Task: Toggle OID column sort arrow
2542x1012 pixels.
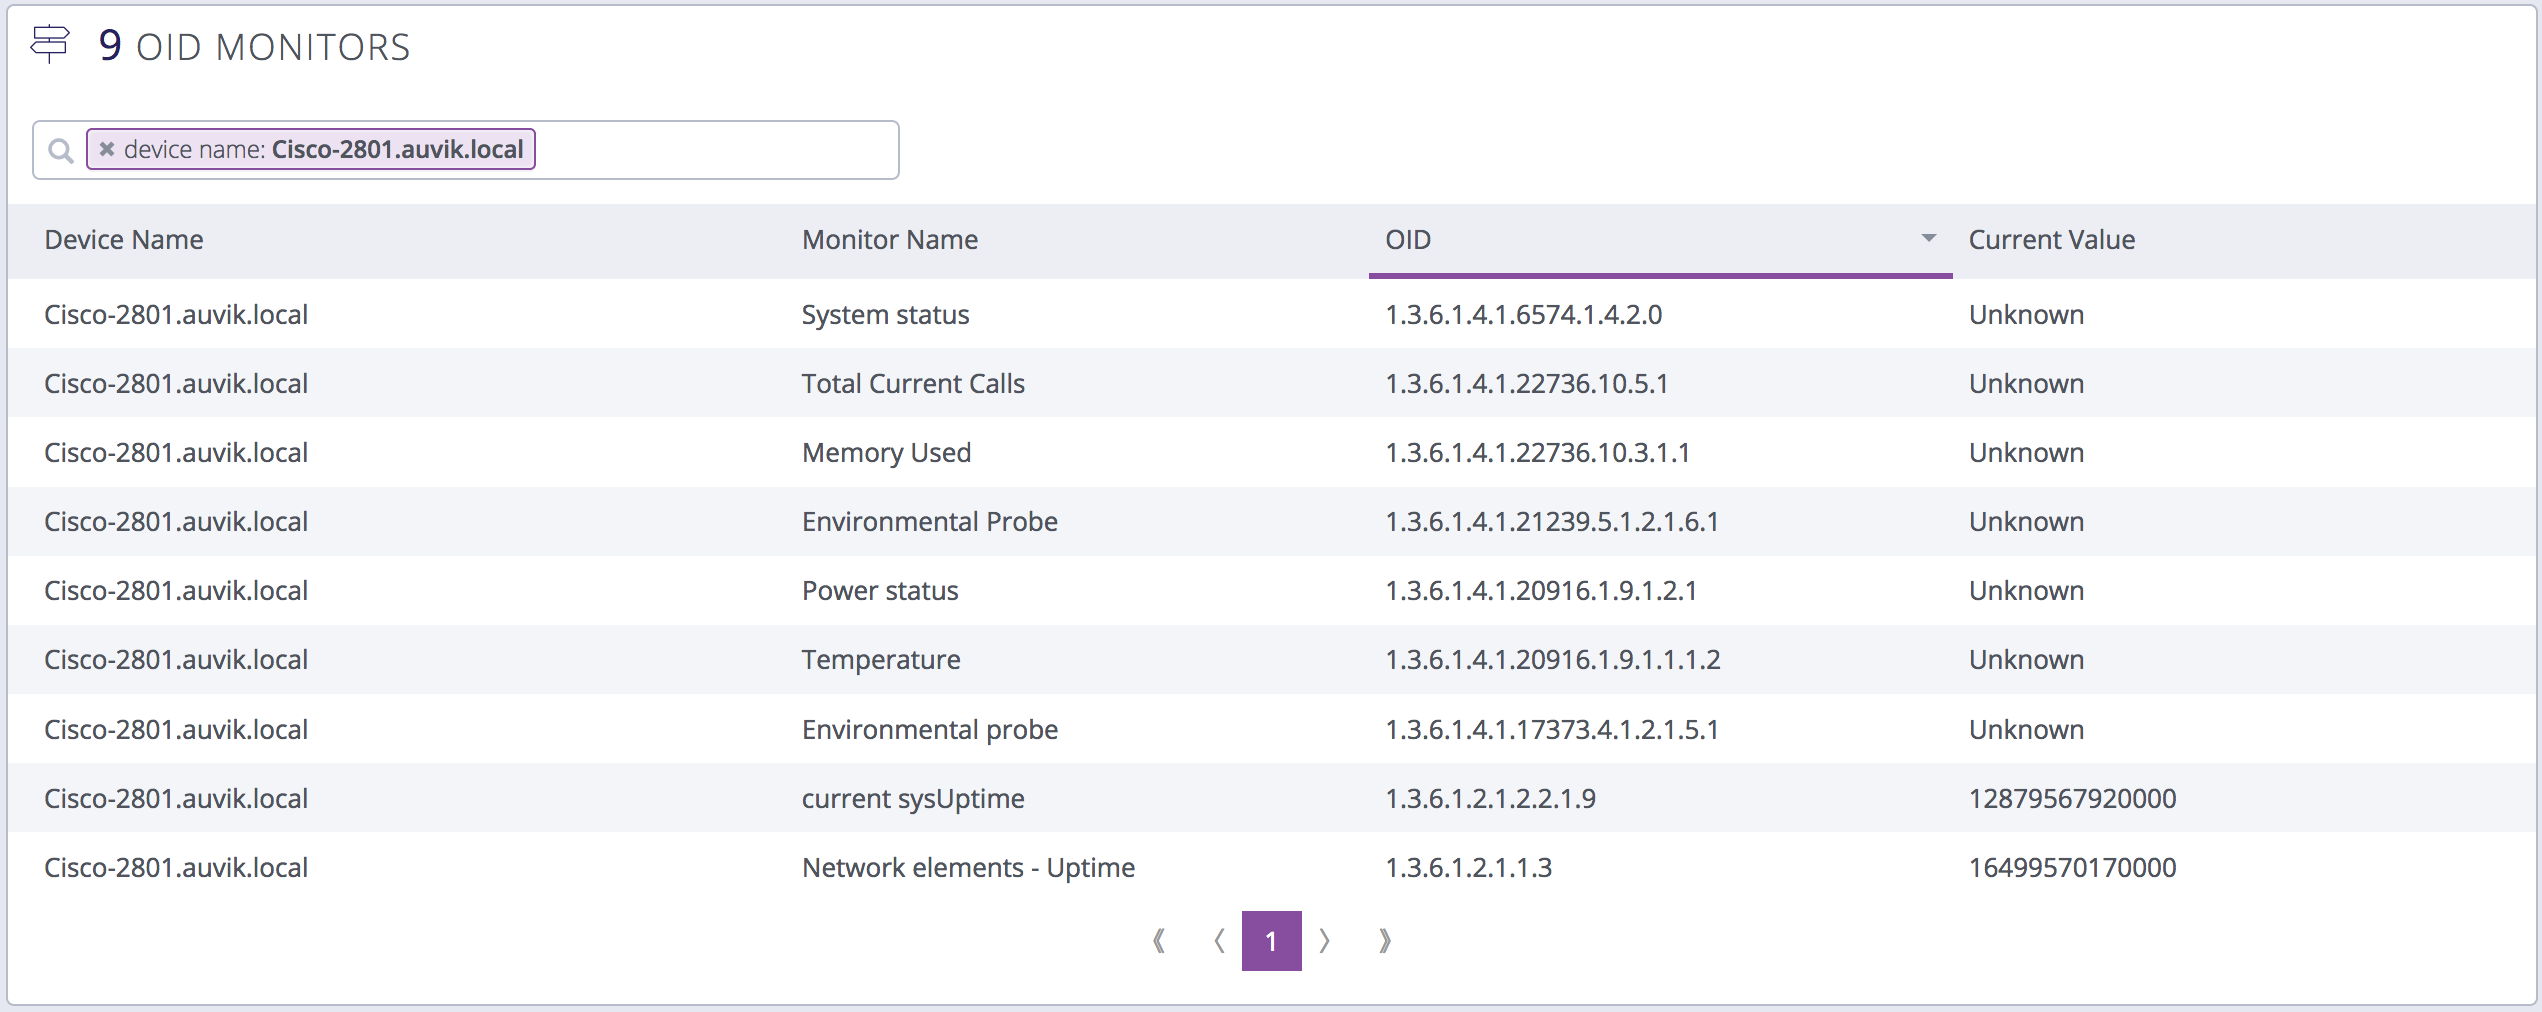Action: (1929, 239)
